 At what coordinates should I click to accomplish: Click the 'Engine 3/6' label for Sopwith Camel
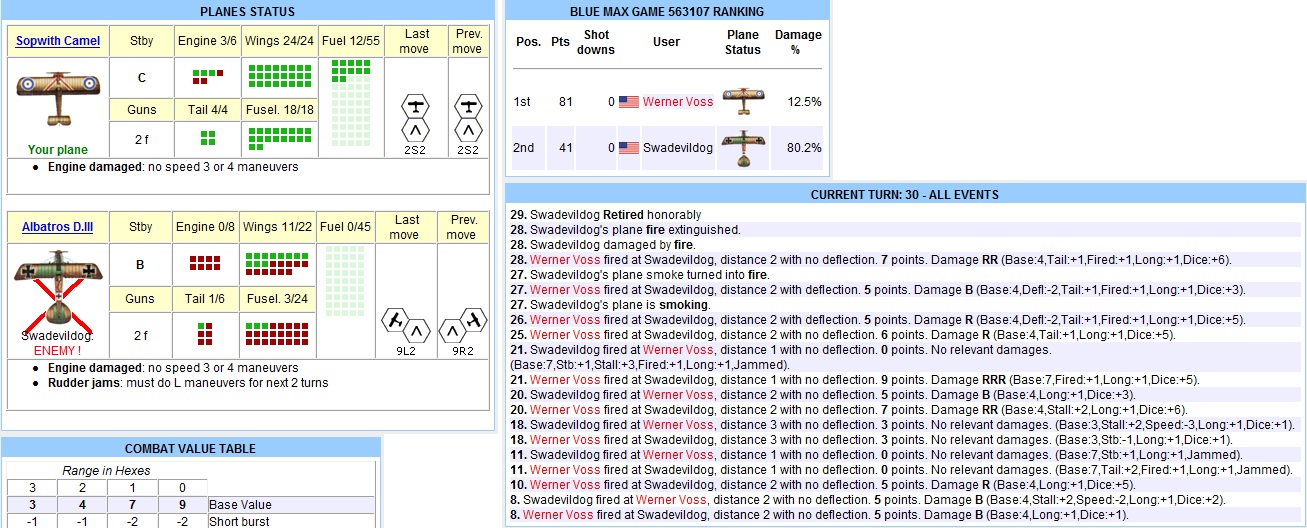pos(207,41)
